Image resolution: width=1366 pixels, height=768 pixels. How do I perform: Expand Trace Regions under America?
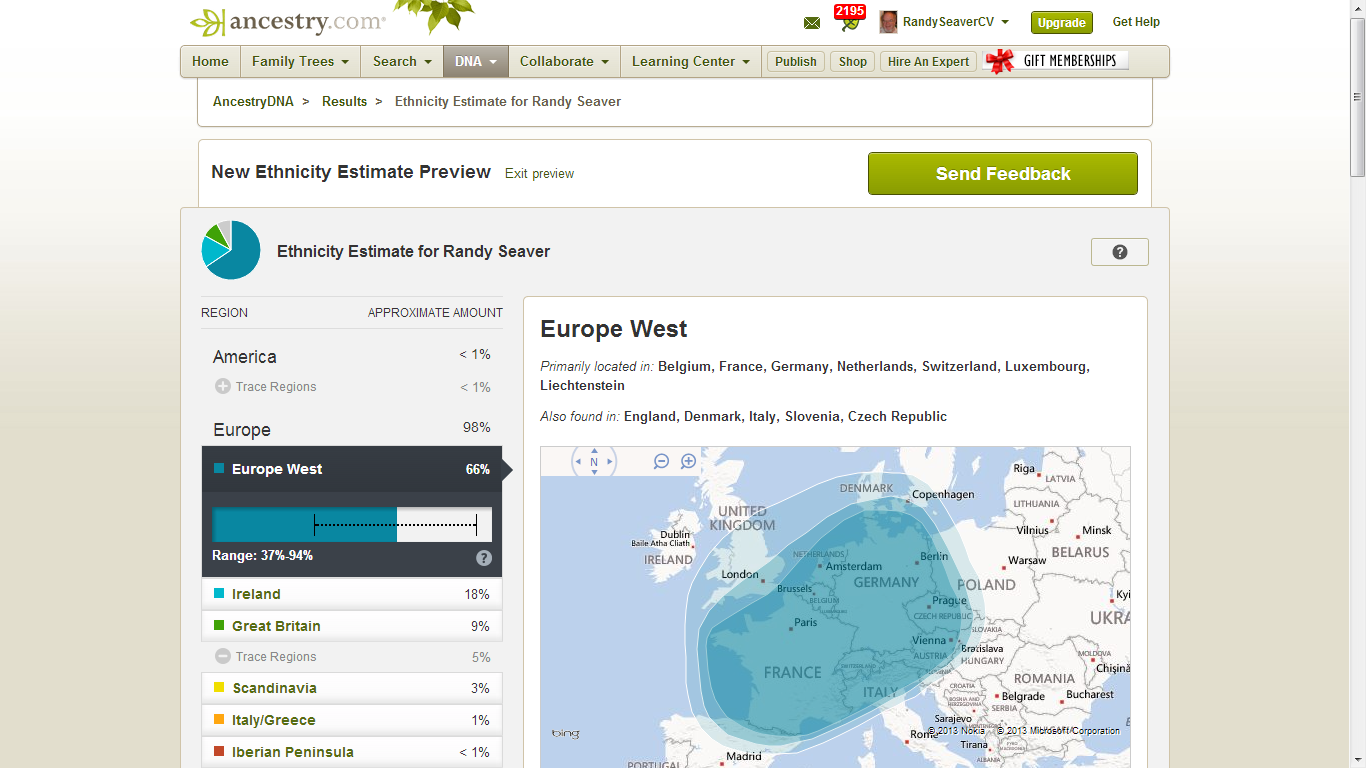click(222, 386)
